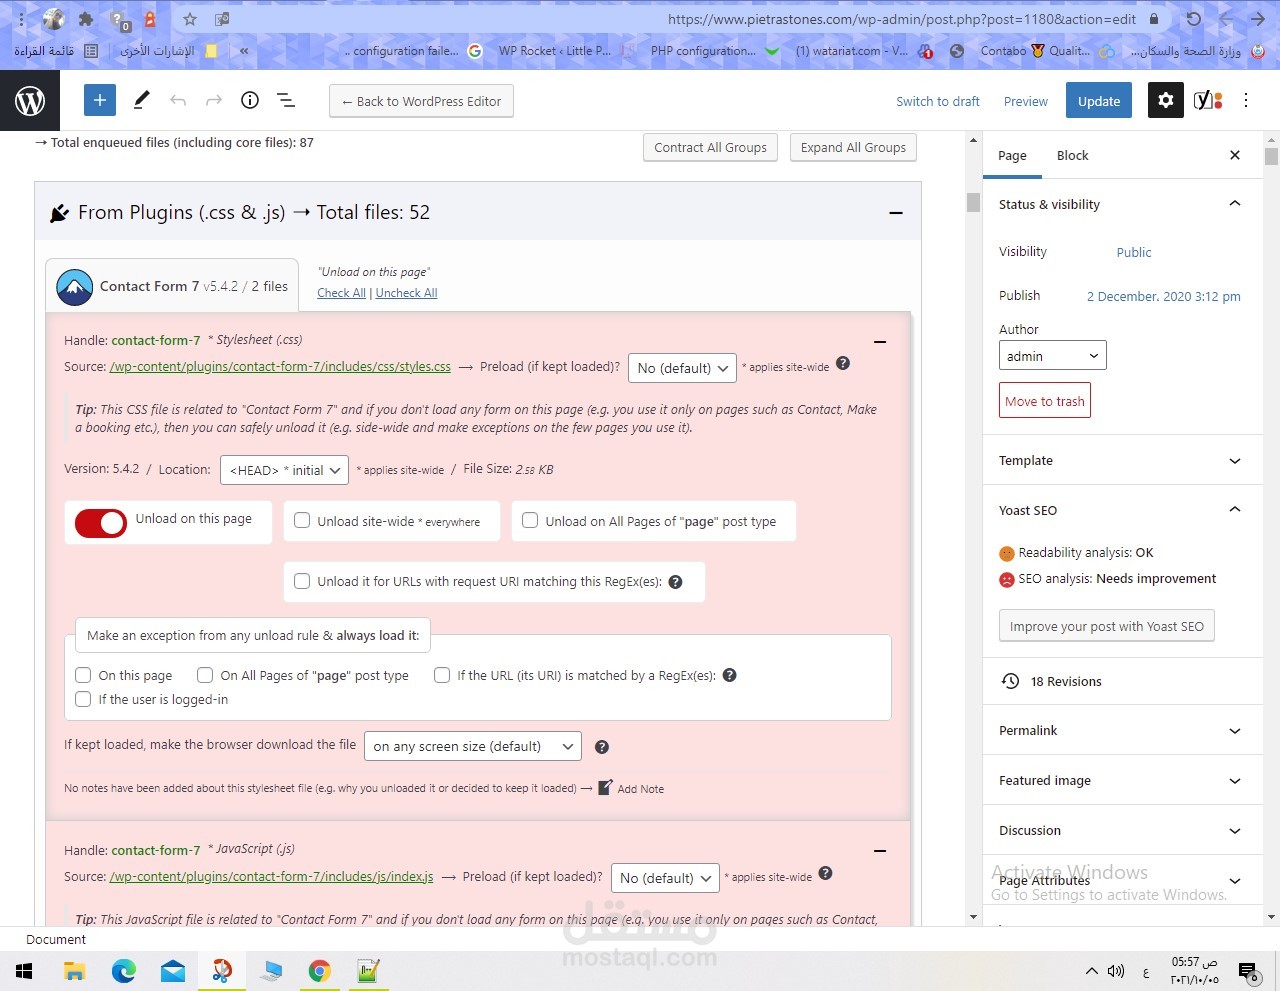
Task: Collapse the contact-form-7 stylesheet row
Action: click(x=880, y=341)
